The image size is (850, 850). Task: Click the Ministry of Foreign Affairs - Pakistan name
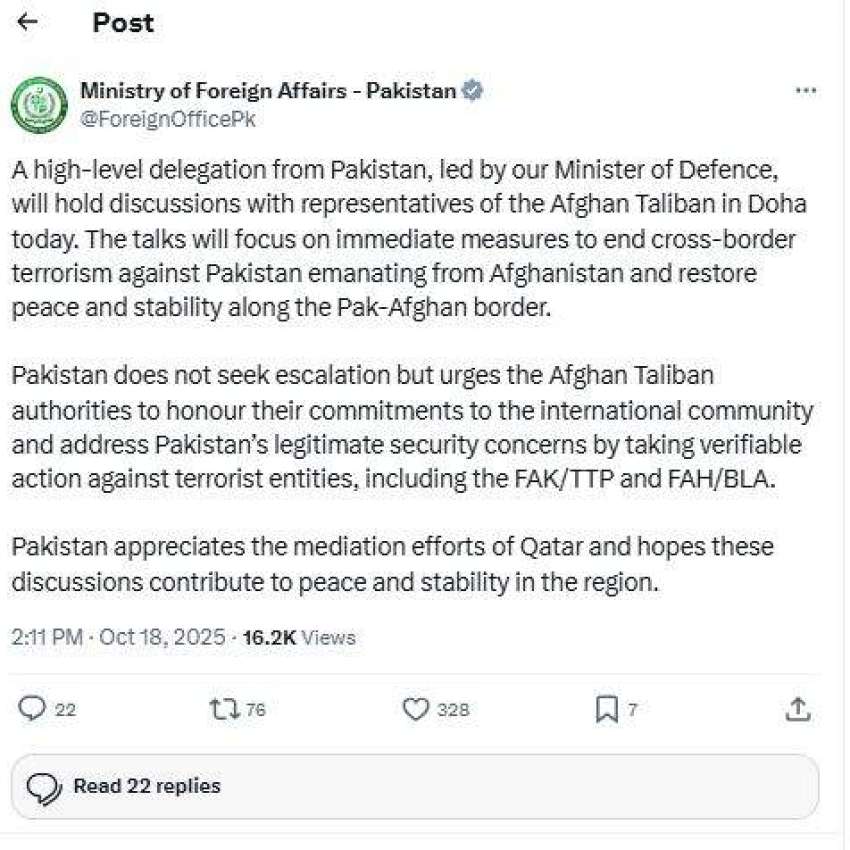pyautogui.click(x=267, y=91)
